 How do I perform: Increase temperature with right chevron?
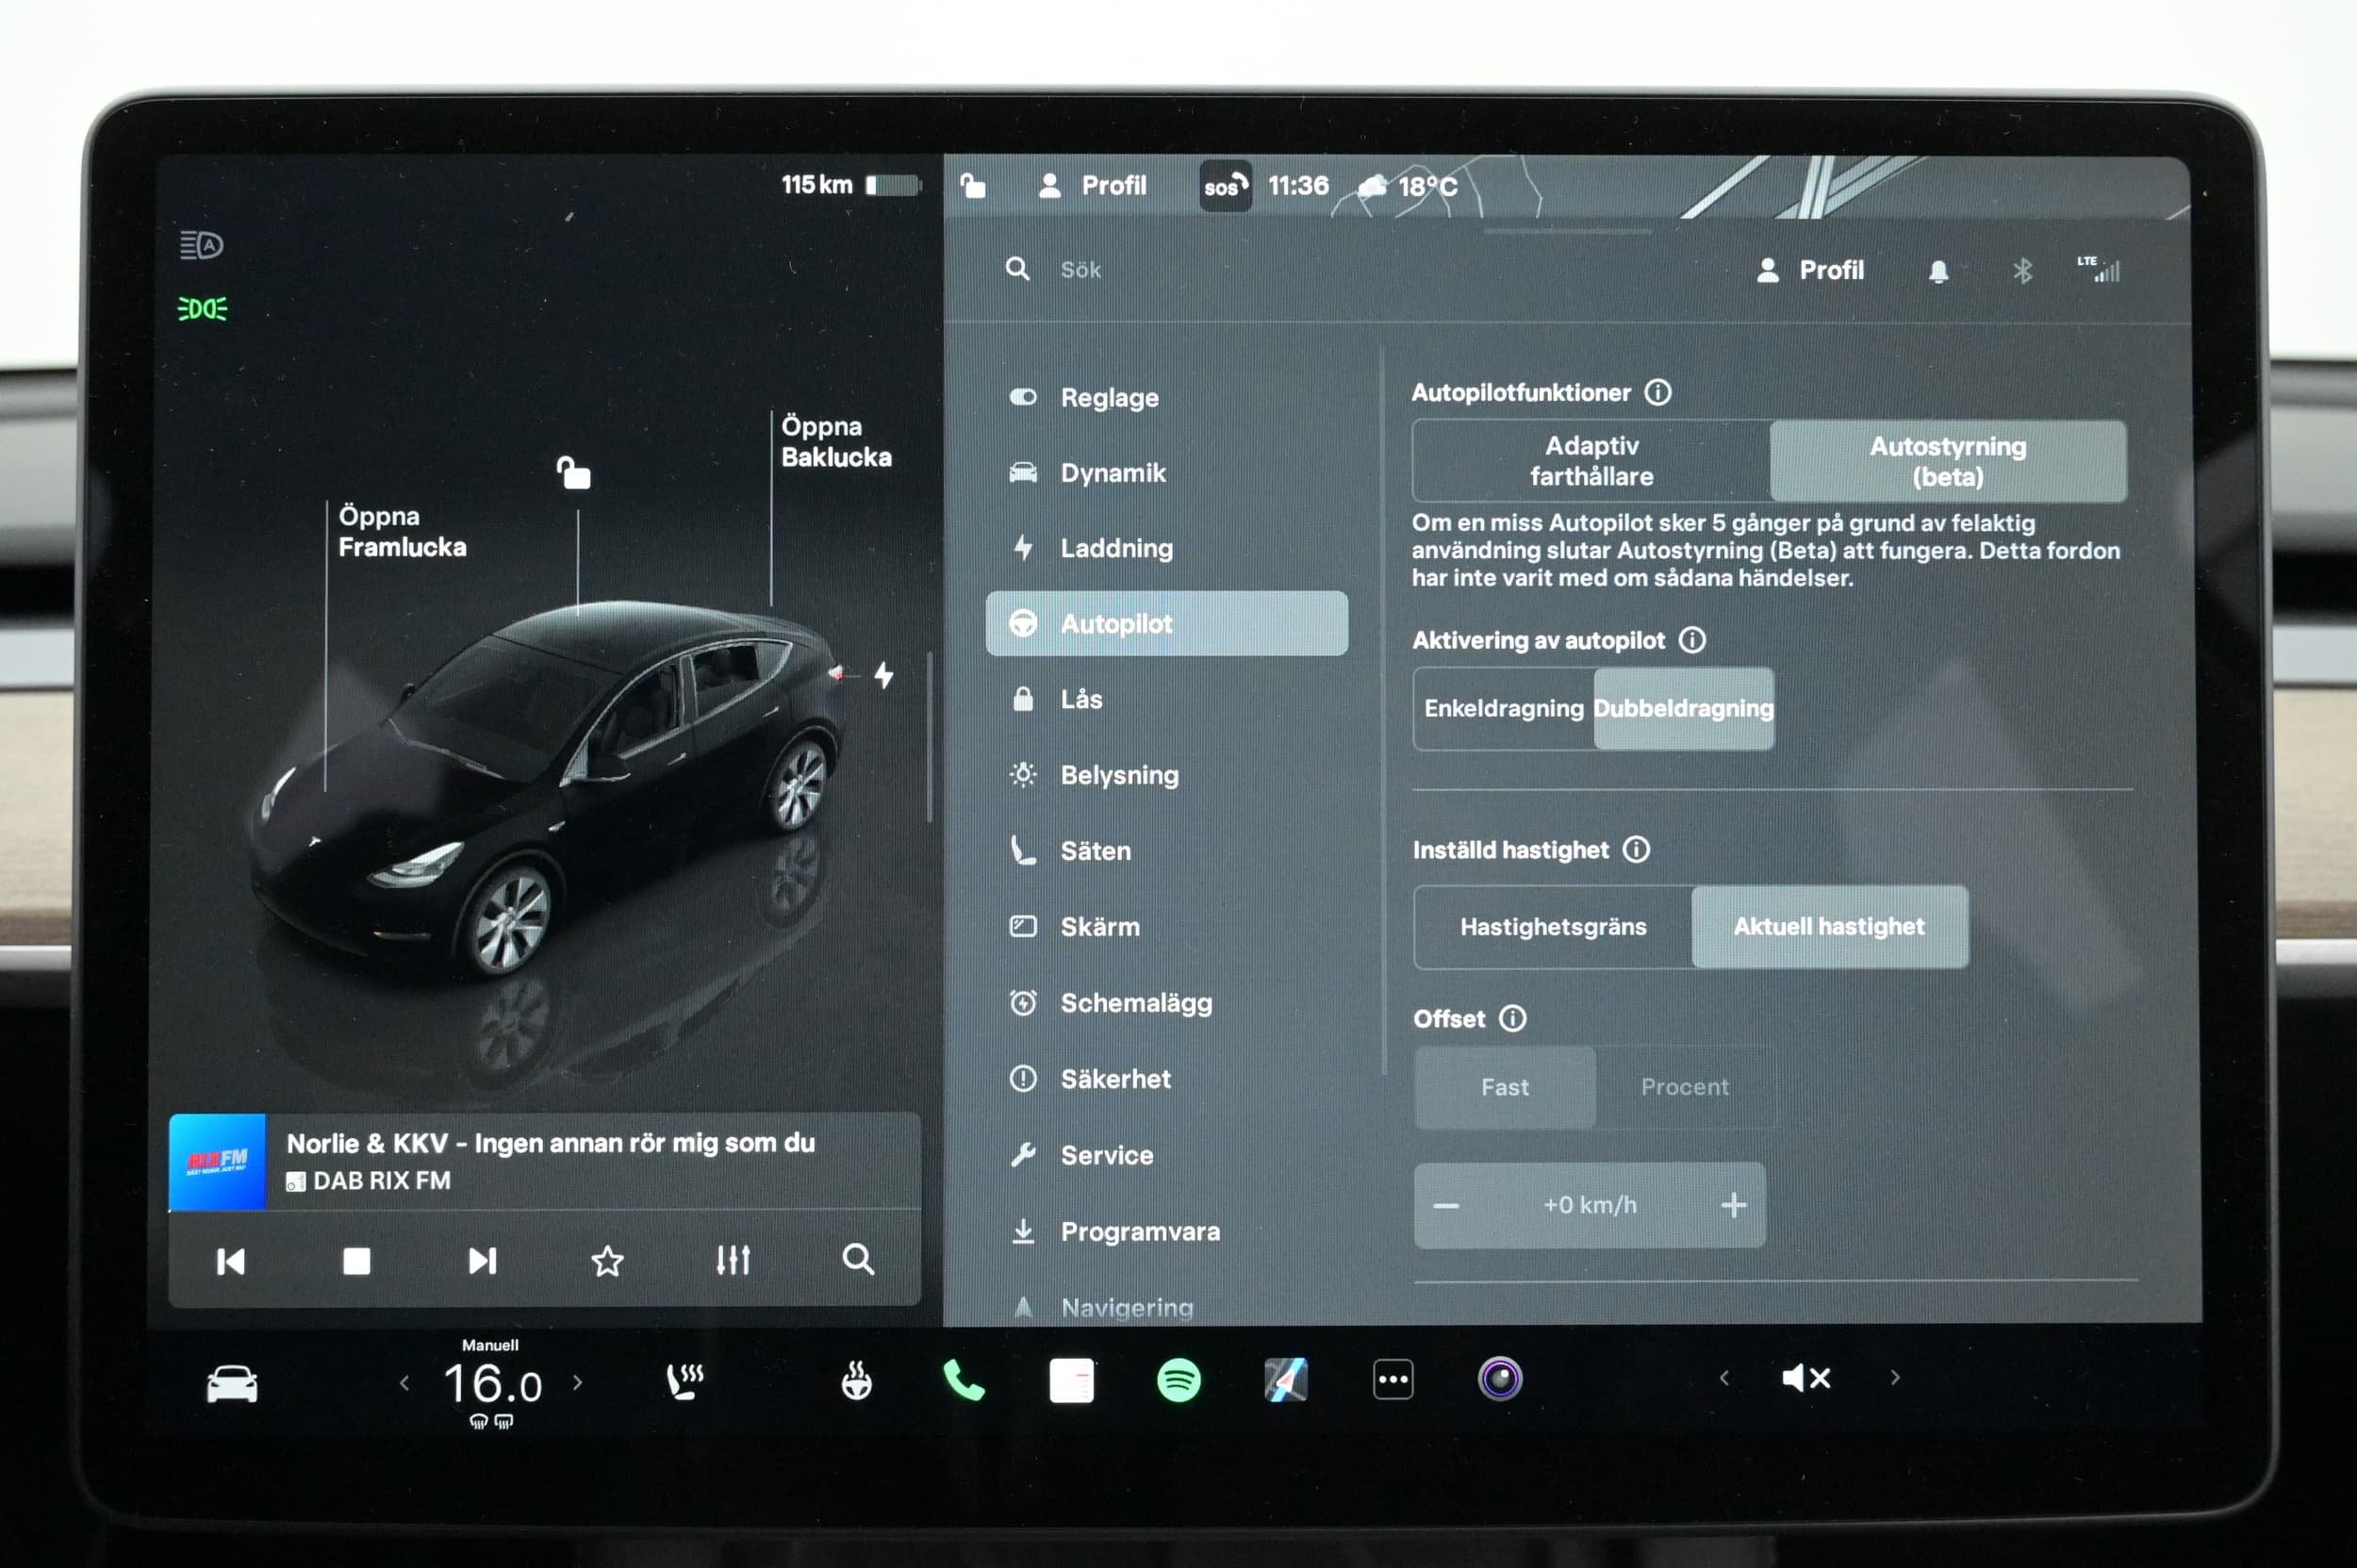[577, 1383]
